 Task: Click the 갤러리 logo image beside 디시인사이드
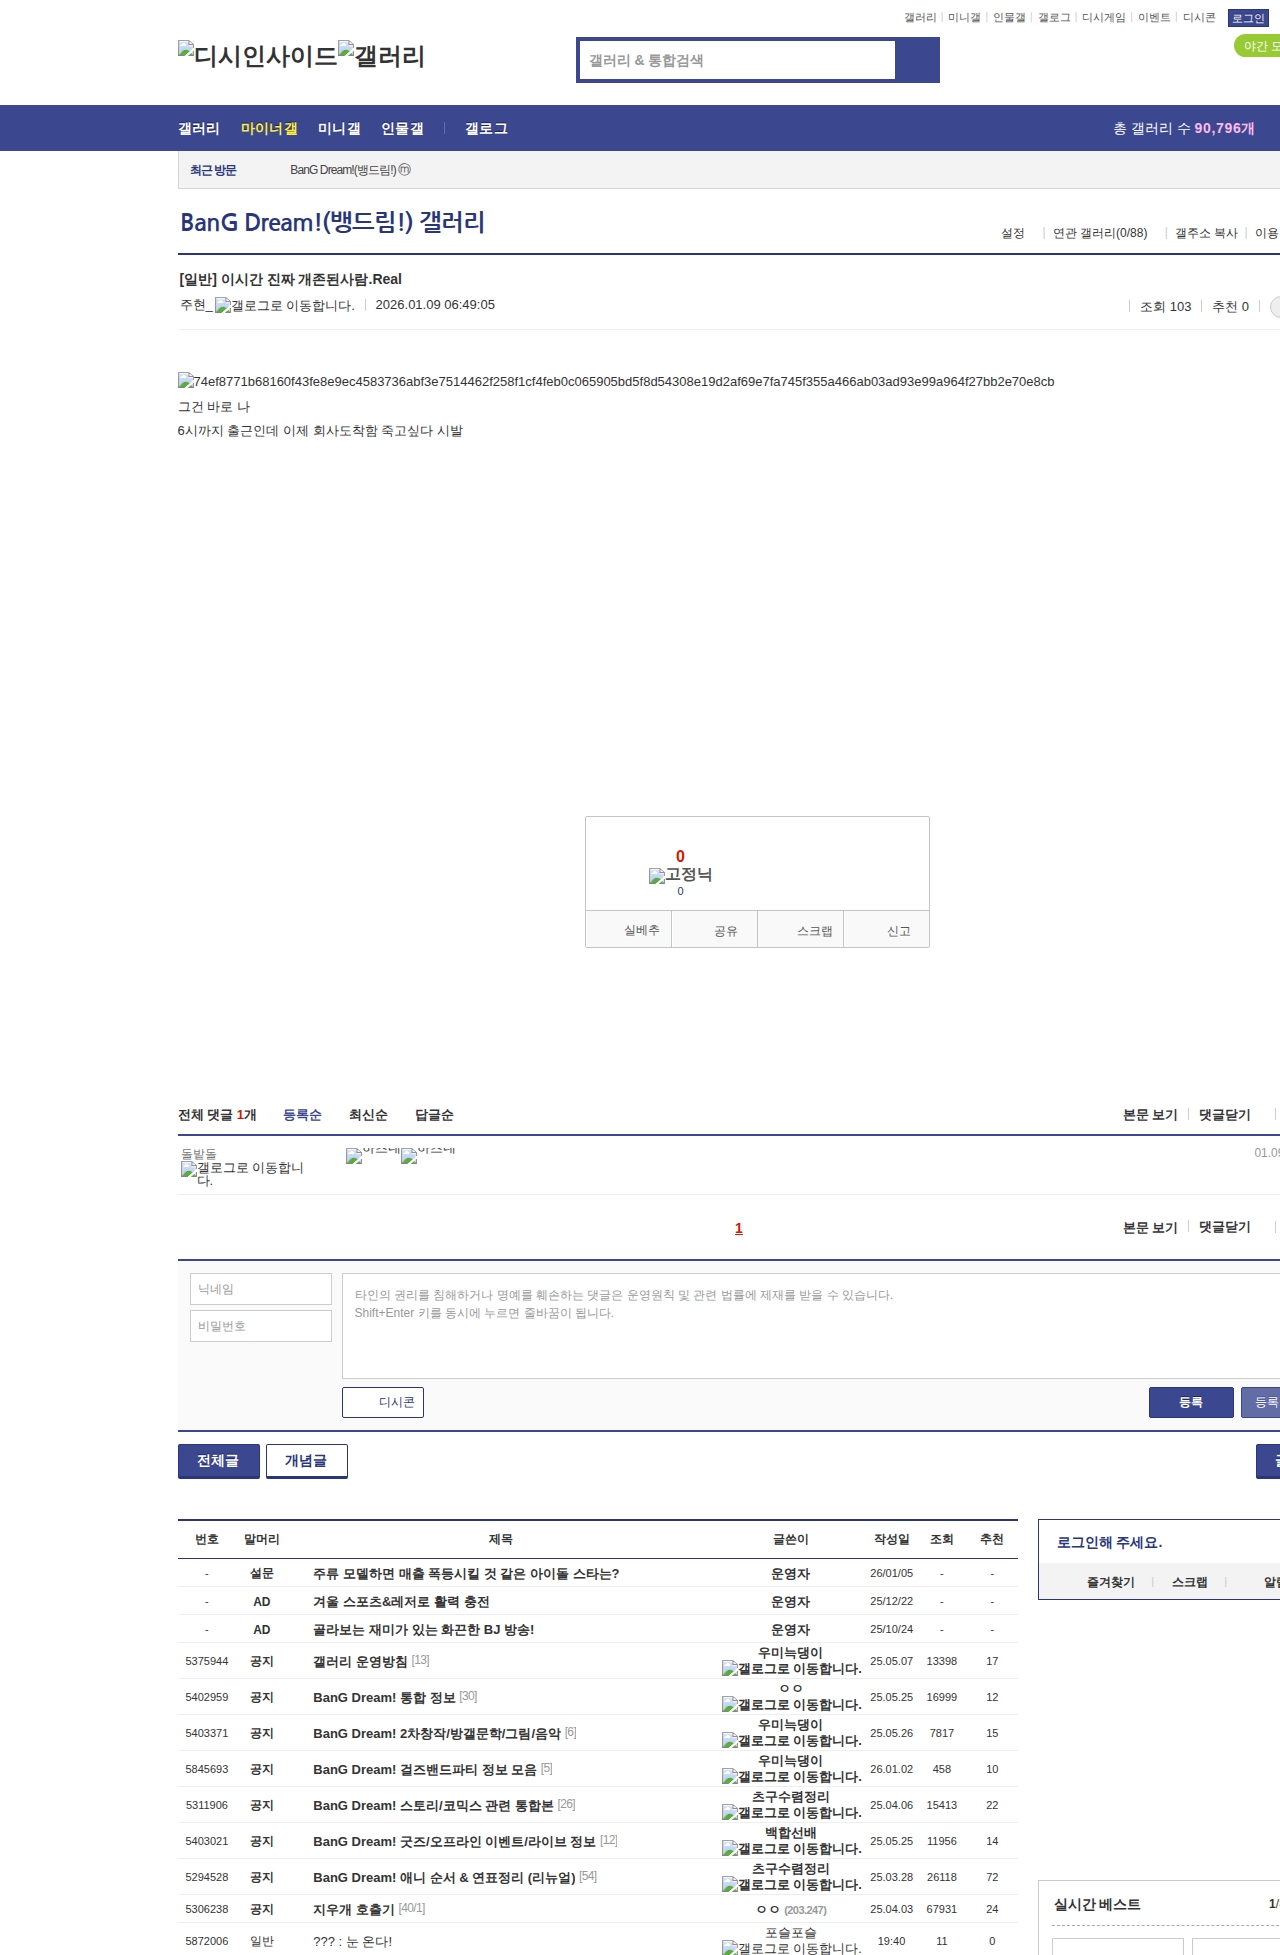[381, 55]
